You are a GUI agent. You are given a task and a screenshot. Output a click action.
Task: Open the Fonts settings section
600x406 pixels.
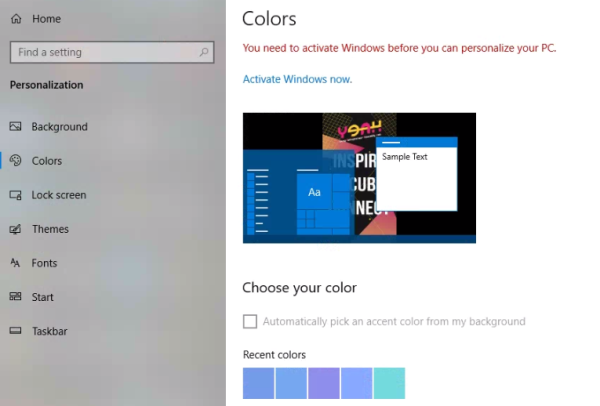(44, 263)
